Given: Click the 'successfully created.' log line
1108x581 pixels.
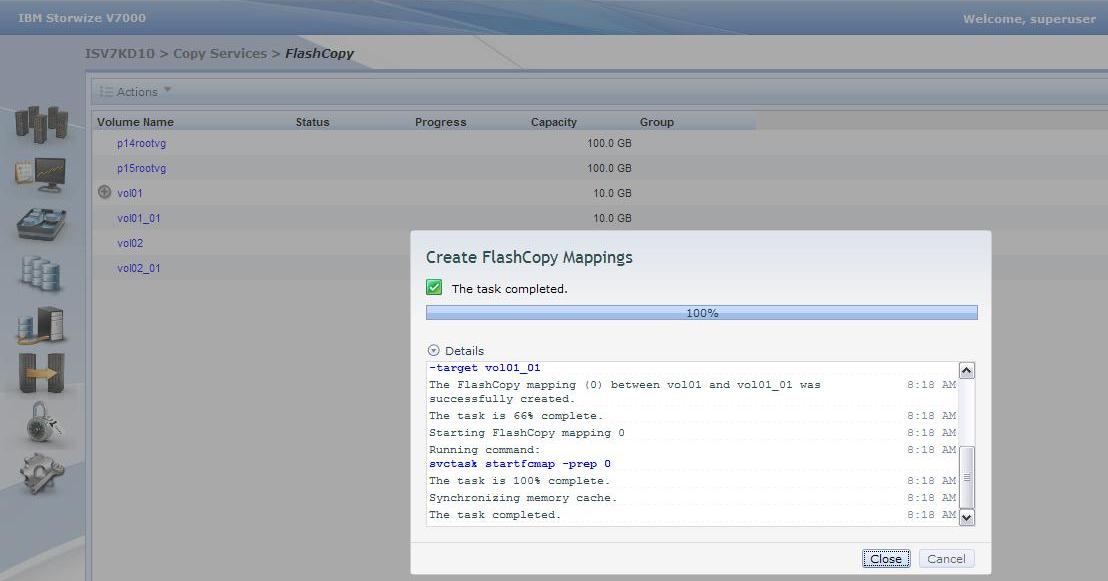Looking at the screenshot, I should coord(502,399).
